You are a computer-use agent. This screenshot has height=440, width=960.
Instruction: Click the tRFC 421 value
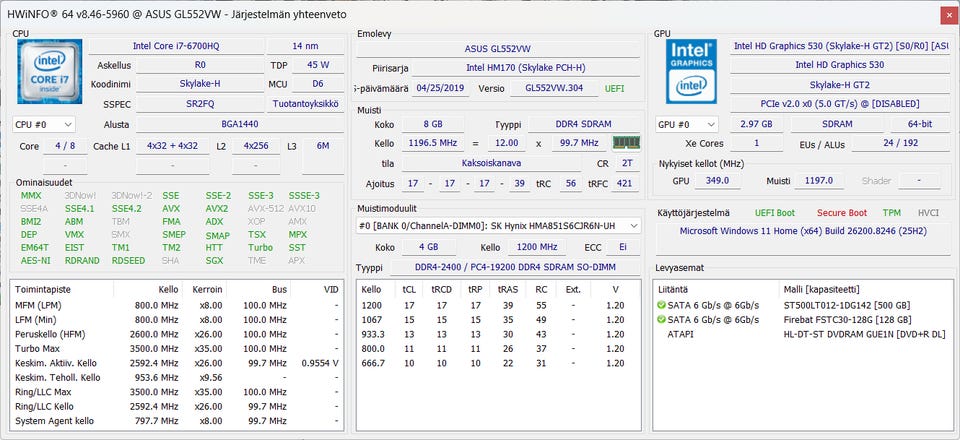(626, 182)
